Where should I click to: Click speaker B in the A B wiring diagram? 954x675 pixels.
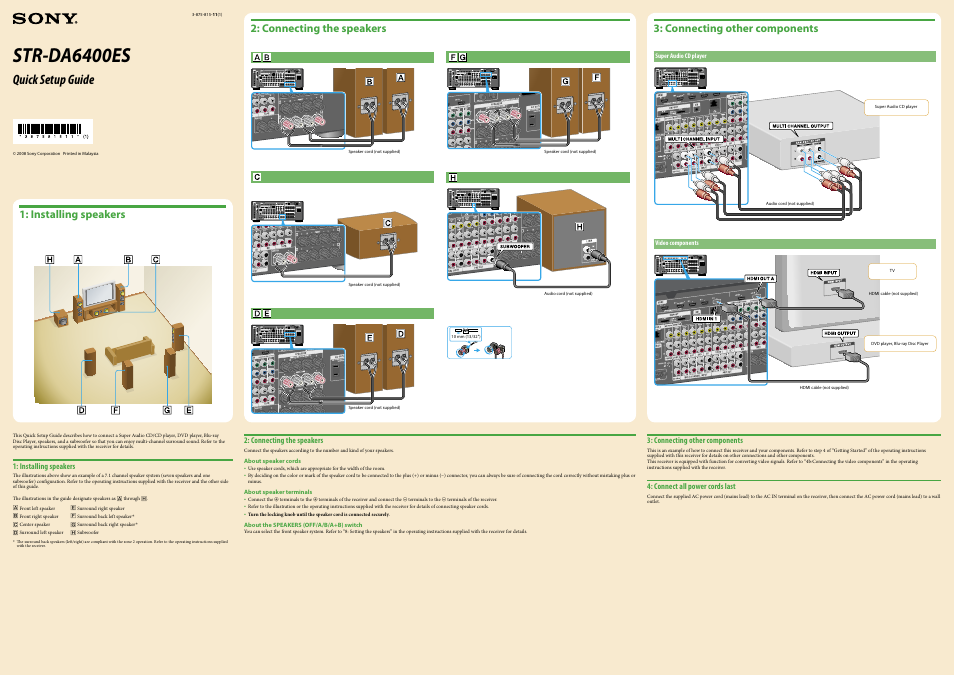[359, 102]
